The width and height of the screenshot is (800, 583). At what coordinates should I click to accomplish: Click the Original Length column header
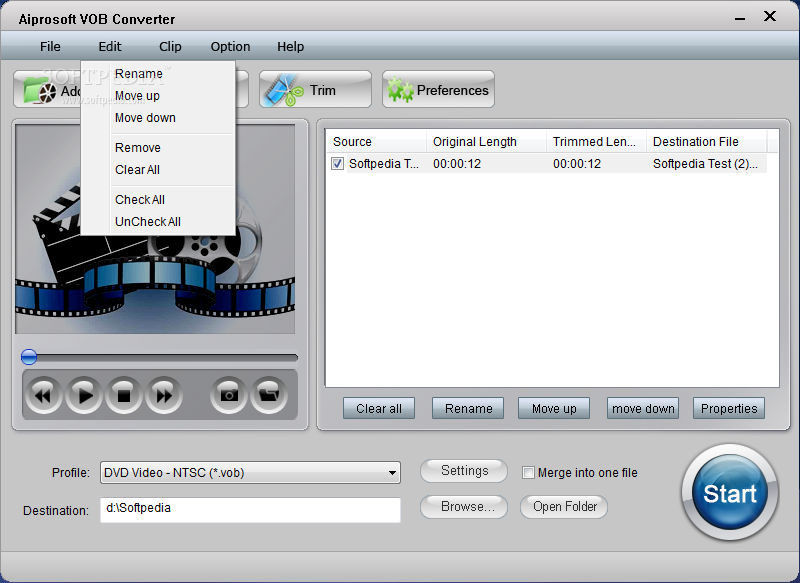tap(486, 142)
